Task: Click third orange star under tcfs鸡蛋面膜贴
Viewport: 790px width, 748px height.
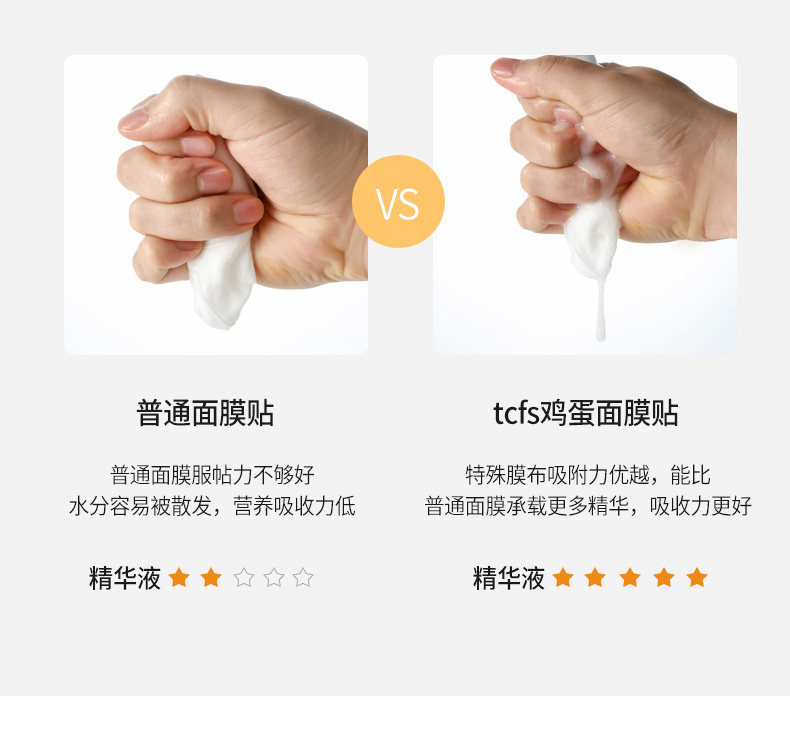Action: coord(630,577)
